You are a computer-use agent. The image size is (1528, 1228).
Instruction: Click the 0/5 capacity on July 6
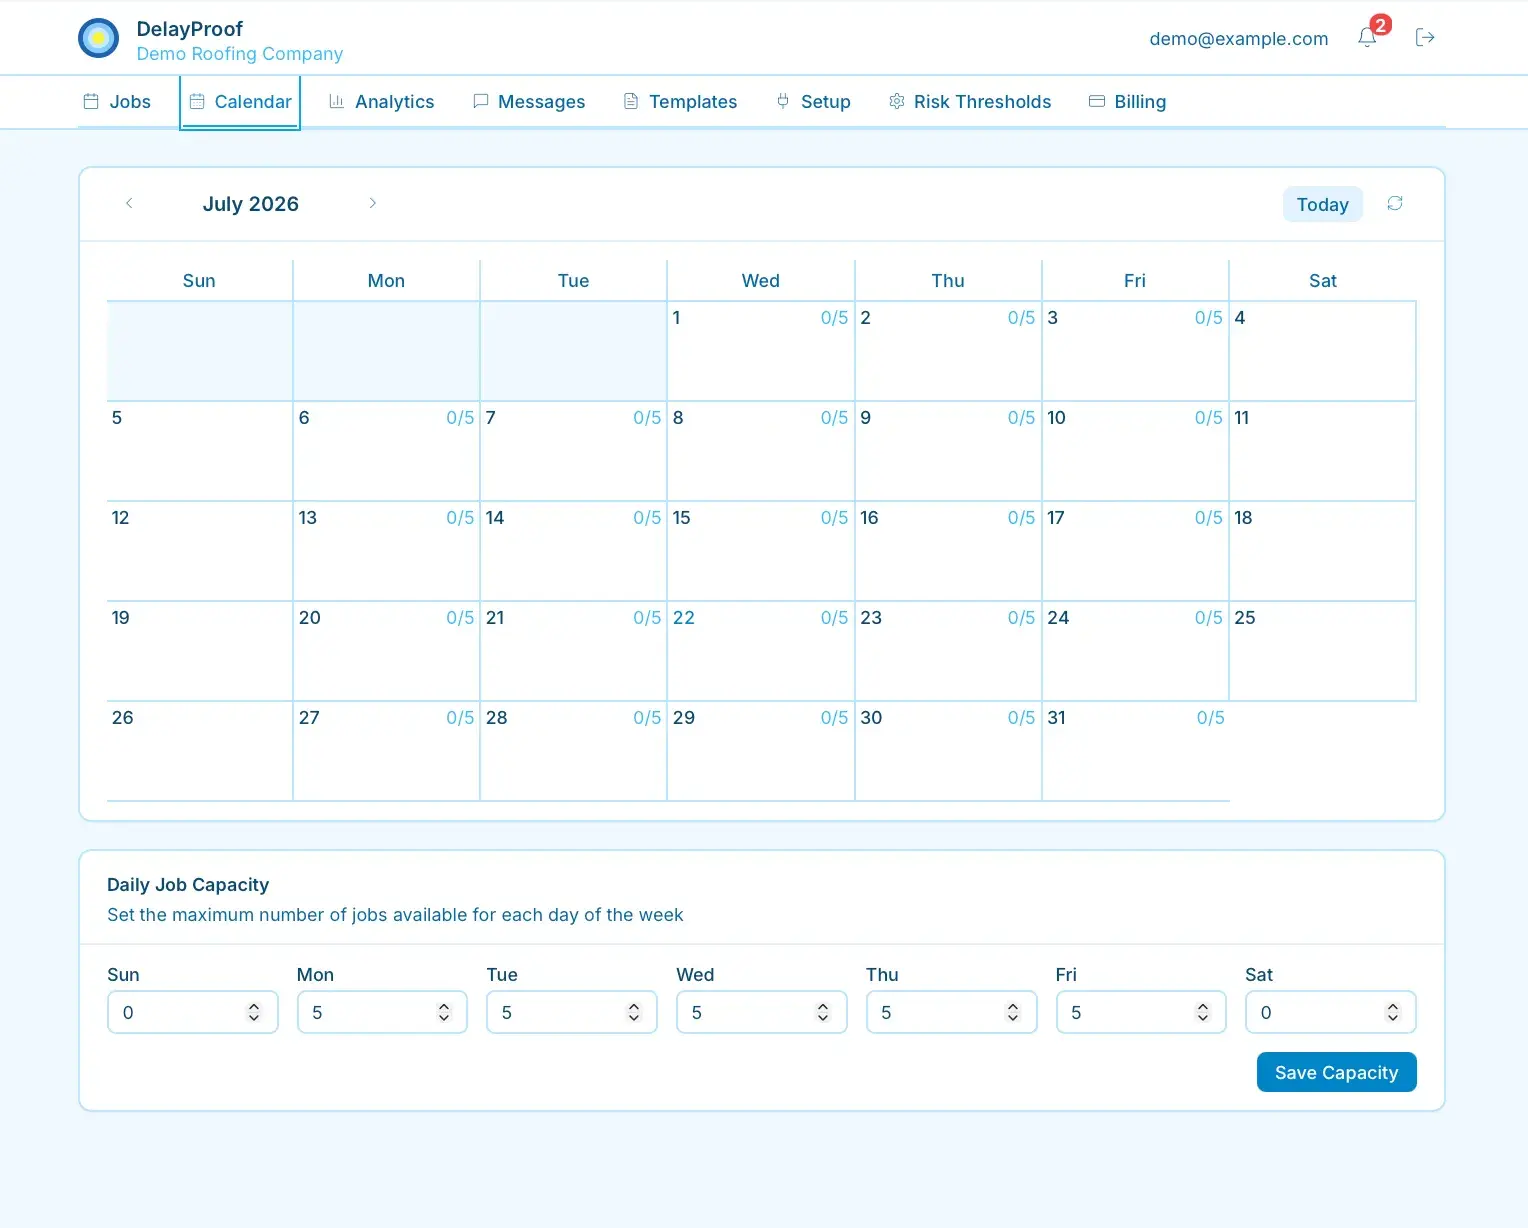pos(460,418)
